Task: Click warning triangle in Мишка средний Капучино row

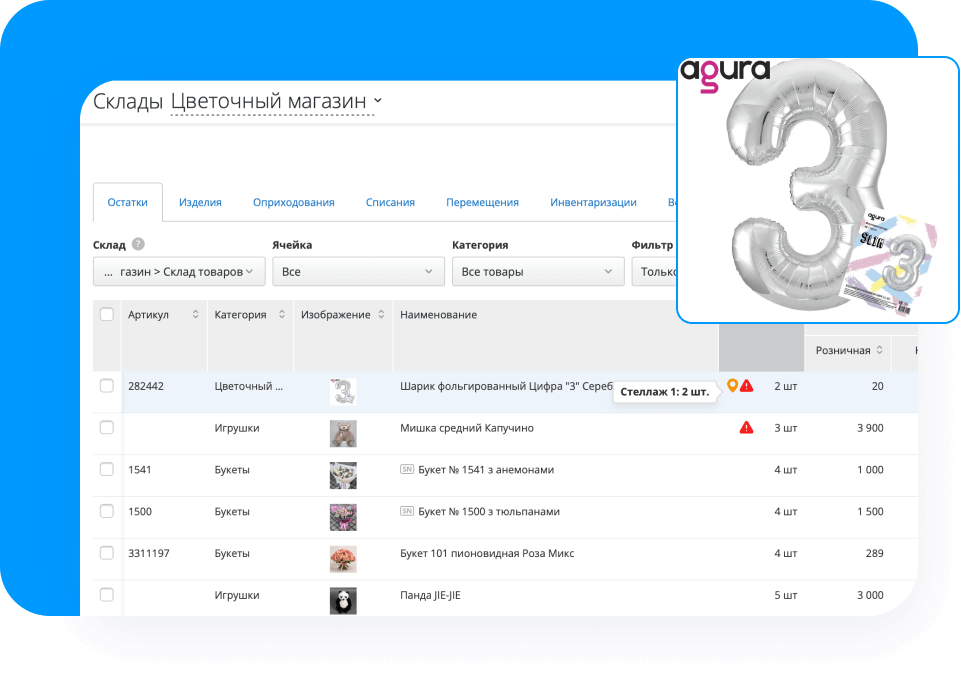Action: click(746, 428)
